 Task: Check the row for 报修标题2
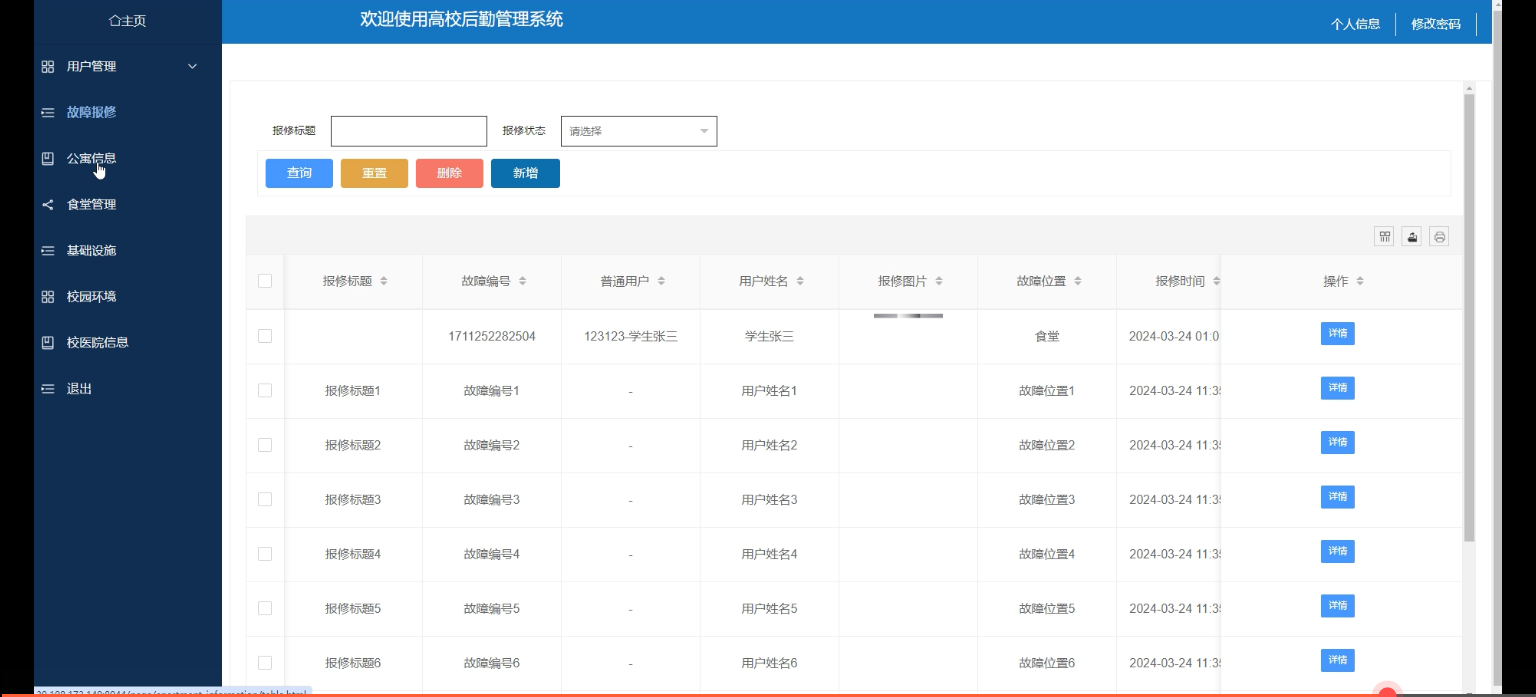pos(265,445)
